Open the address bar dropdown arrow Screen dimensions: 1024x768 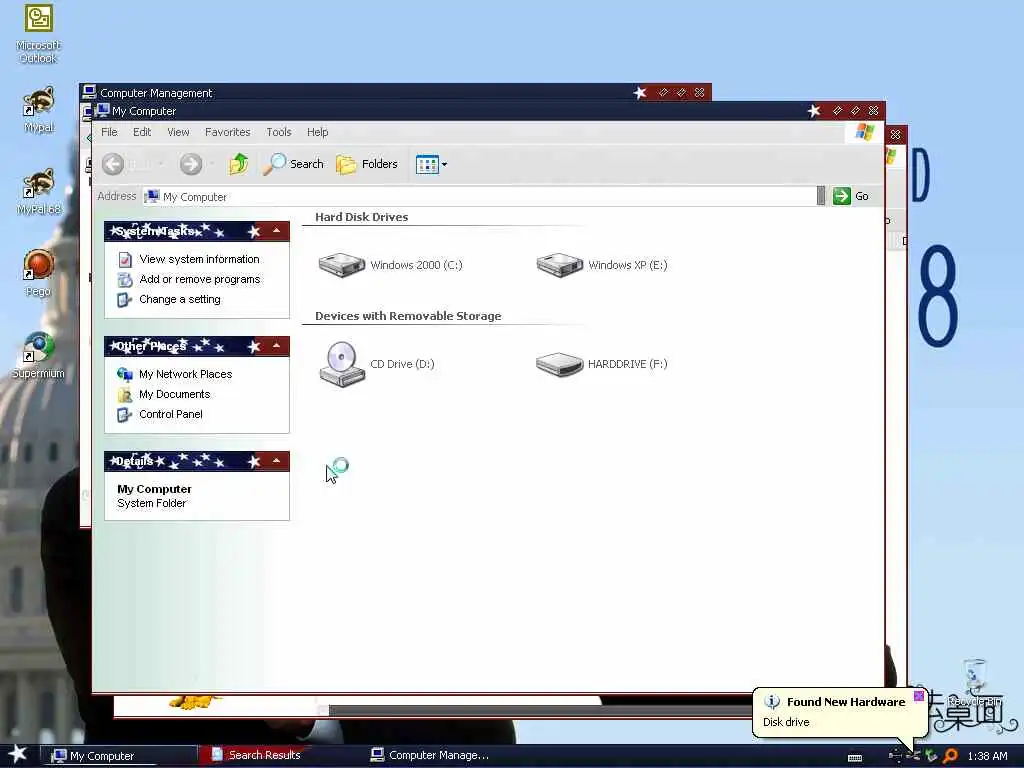pos(821,196)
